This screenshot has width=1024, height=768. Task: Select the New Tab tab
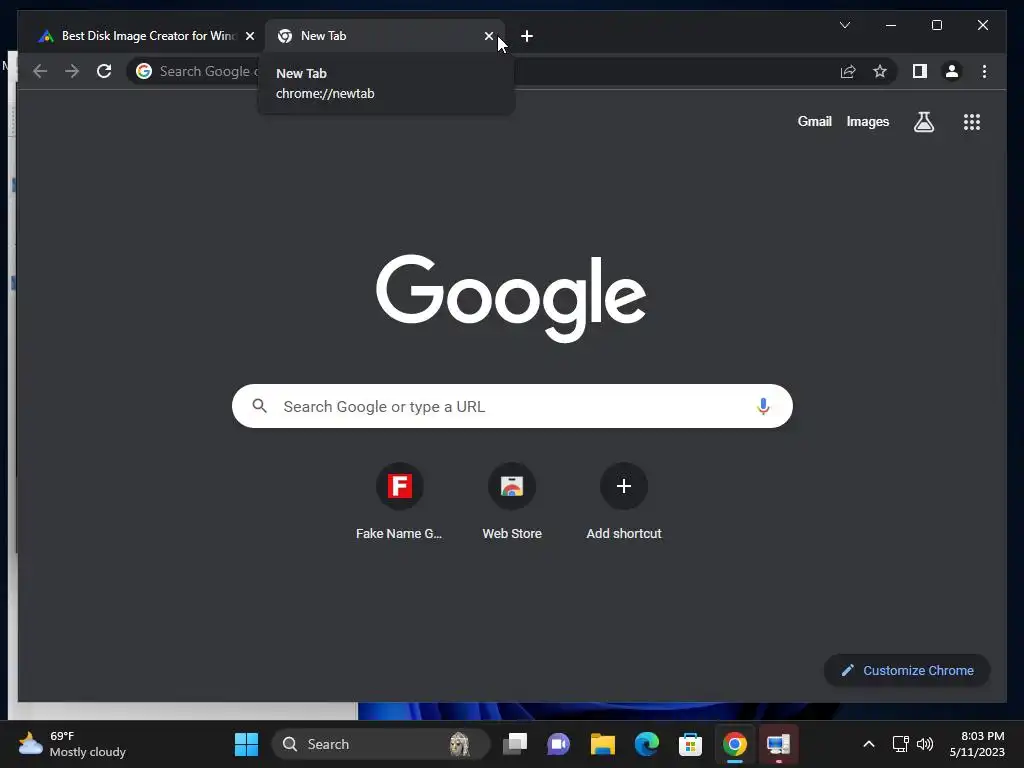tap(385, 36)
